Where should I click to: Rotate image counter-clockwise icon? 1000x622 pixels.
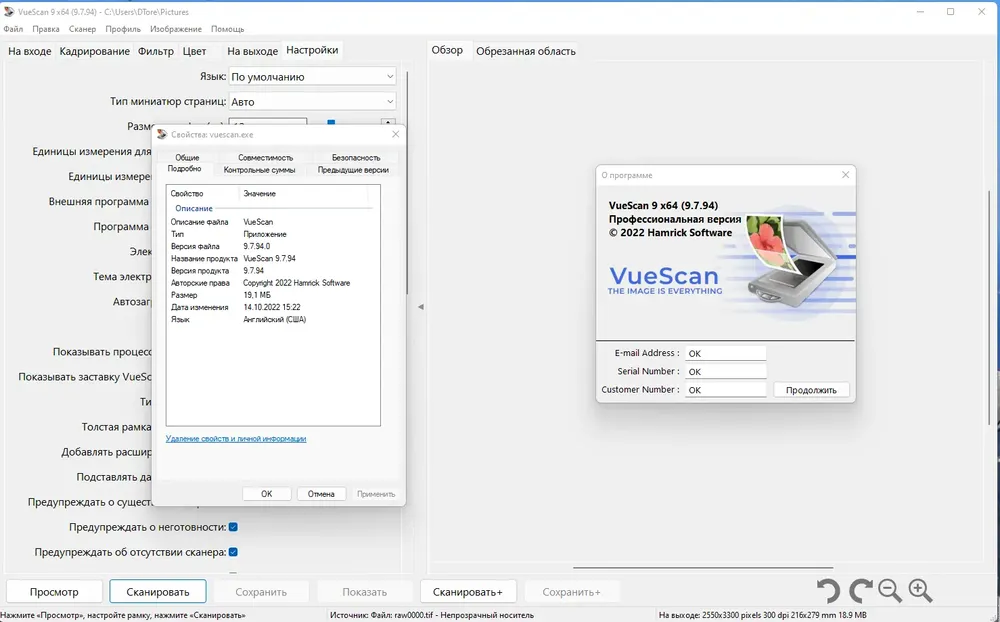(828, 591)
